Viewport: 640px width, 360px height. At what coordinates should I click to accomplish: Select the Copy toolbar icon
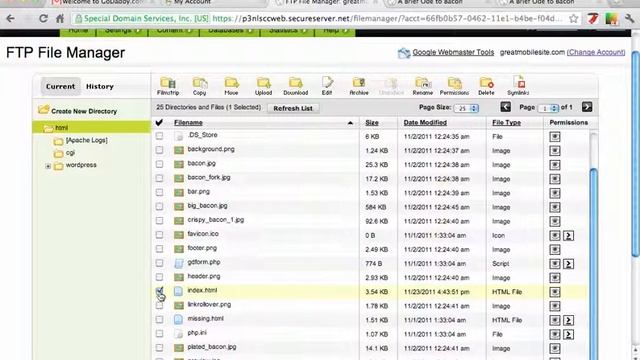coord(200,86)
